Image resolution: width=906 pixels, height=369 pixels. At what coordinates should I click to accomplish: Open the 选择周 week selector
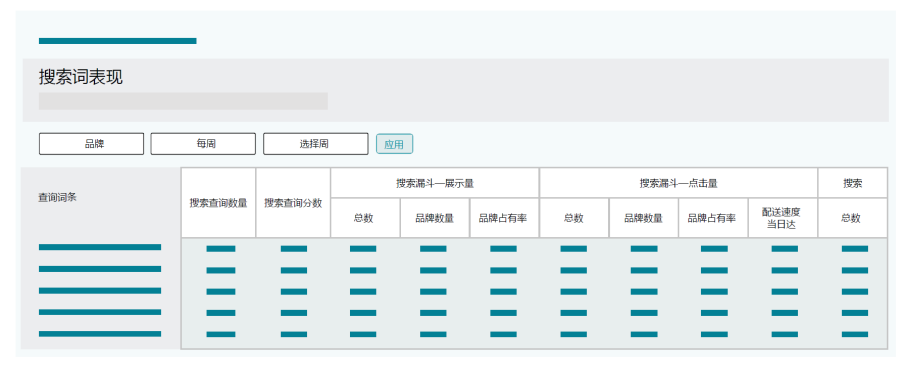tap(315, 144)
